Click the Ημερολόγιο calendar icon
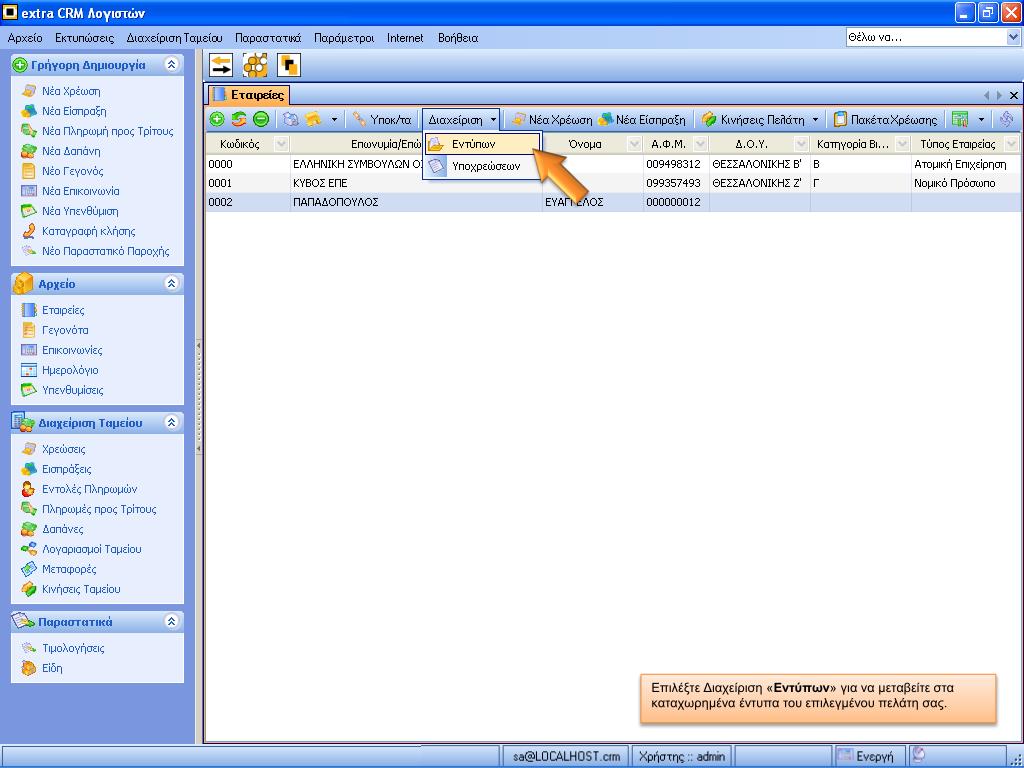Screen dimensions: 1024x768 (x=29, y=370)
